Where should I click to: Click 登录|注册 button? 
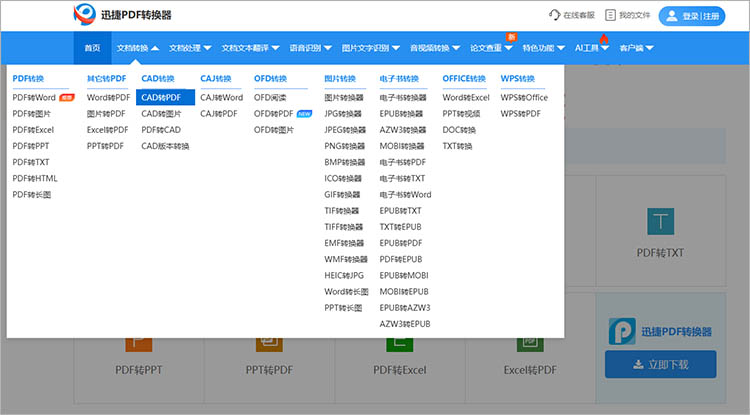tap(692, 16)
